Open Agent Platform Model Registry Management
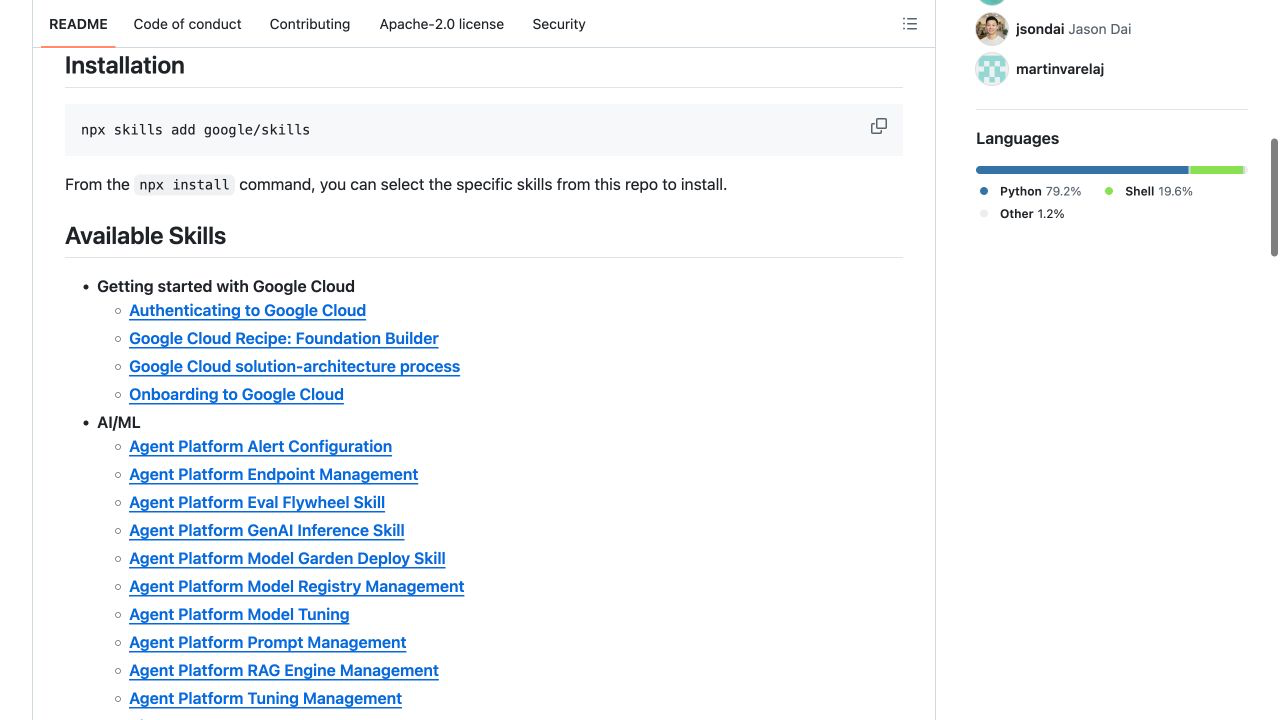 tap(296, 586)
